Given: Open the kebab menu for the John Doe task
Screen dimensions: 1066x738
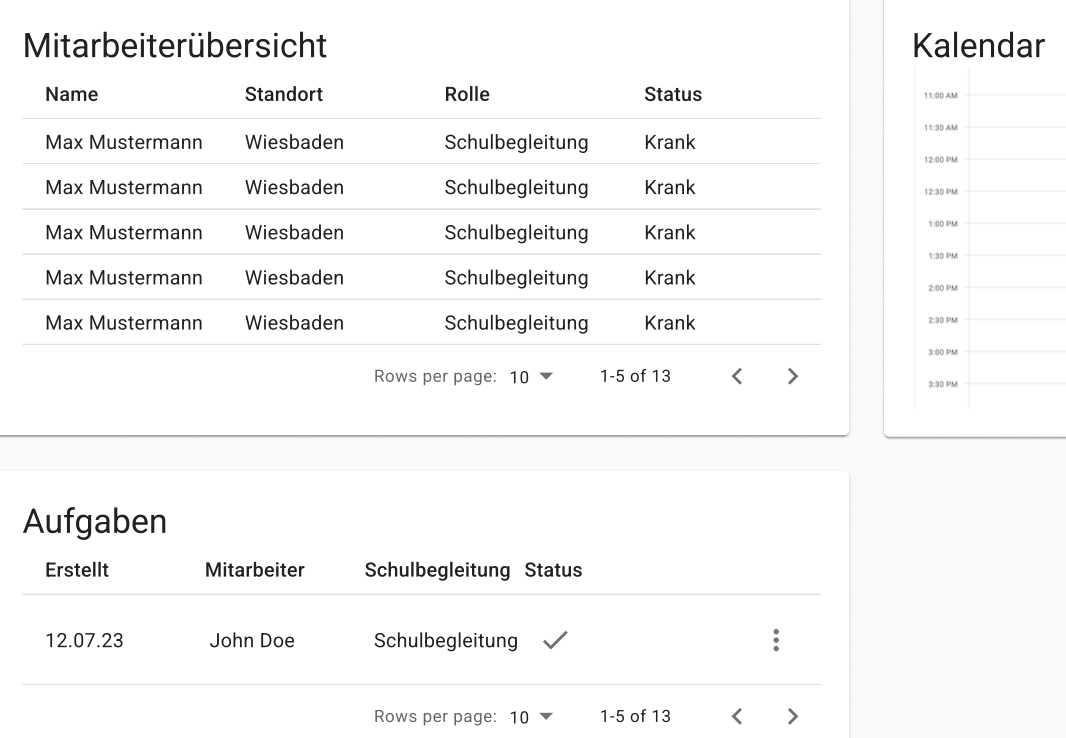Looking at the screenshot, I should click(776, 640).
